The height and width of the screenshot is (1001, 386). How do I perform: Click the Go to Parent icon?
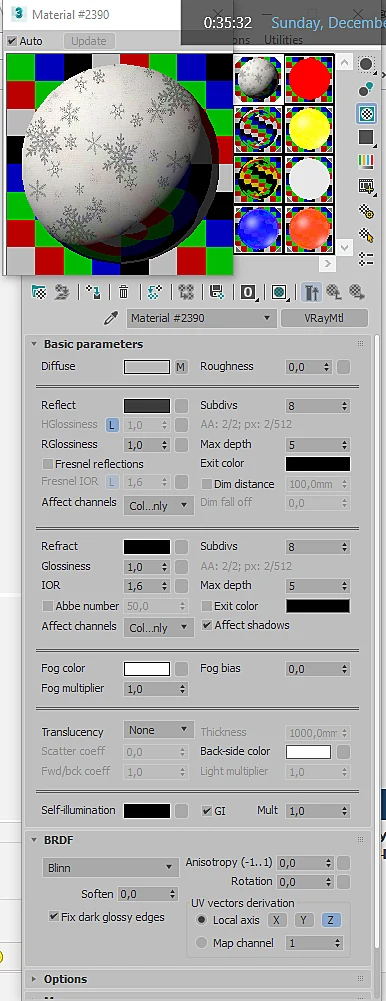[x=334, y=292]
